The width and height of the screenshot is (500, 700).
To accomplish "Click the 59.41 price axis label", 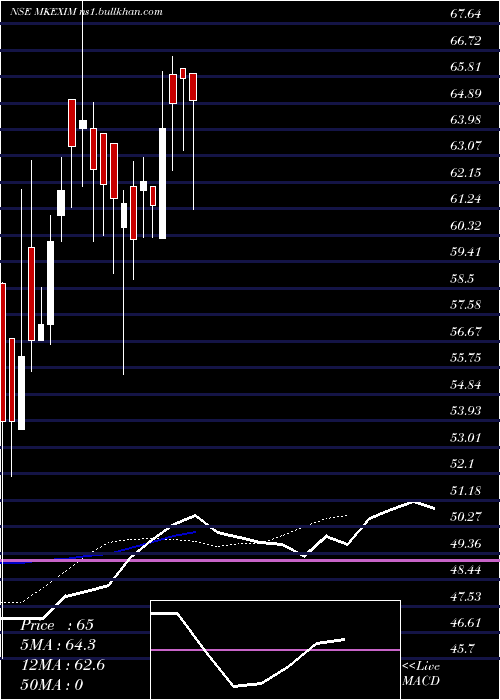I will coord(466,252).
